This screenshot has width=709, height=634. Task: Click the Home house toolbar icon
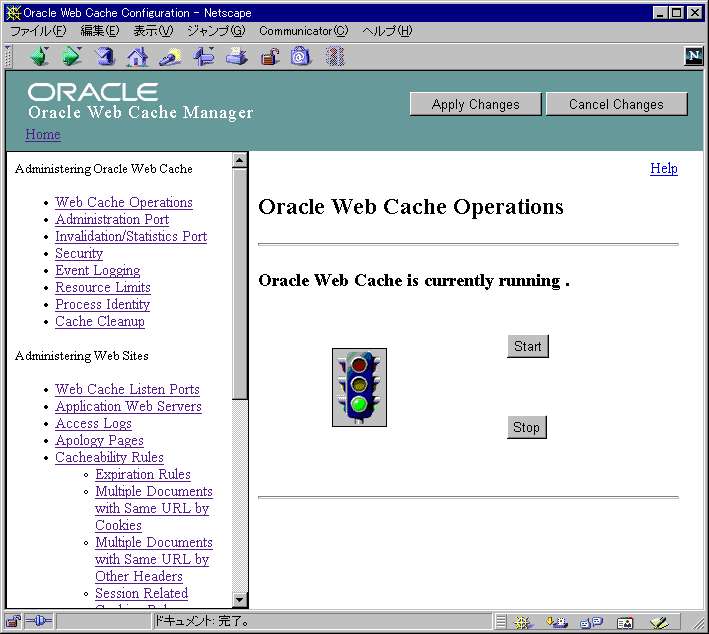137,57
